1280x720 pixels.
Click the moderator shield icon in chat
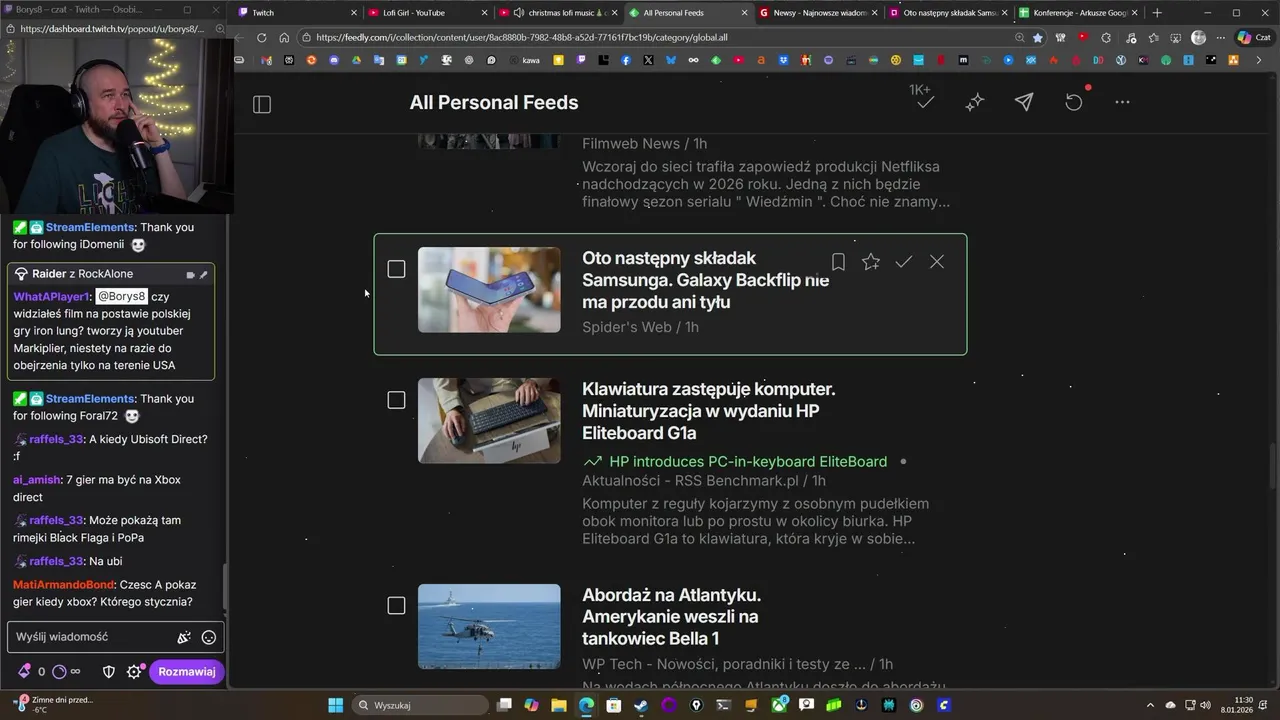[109, 672]
